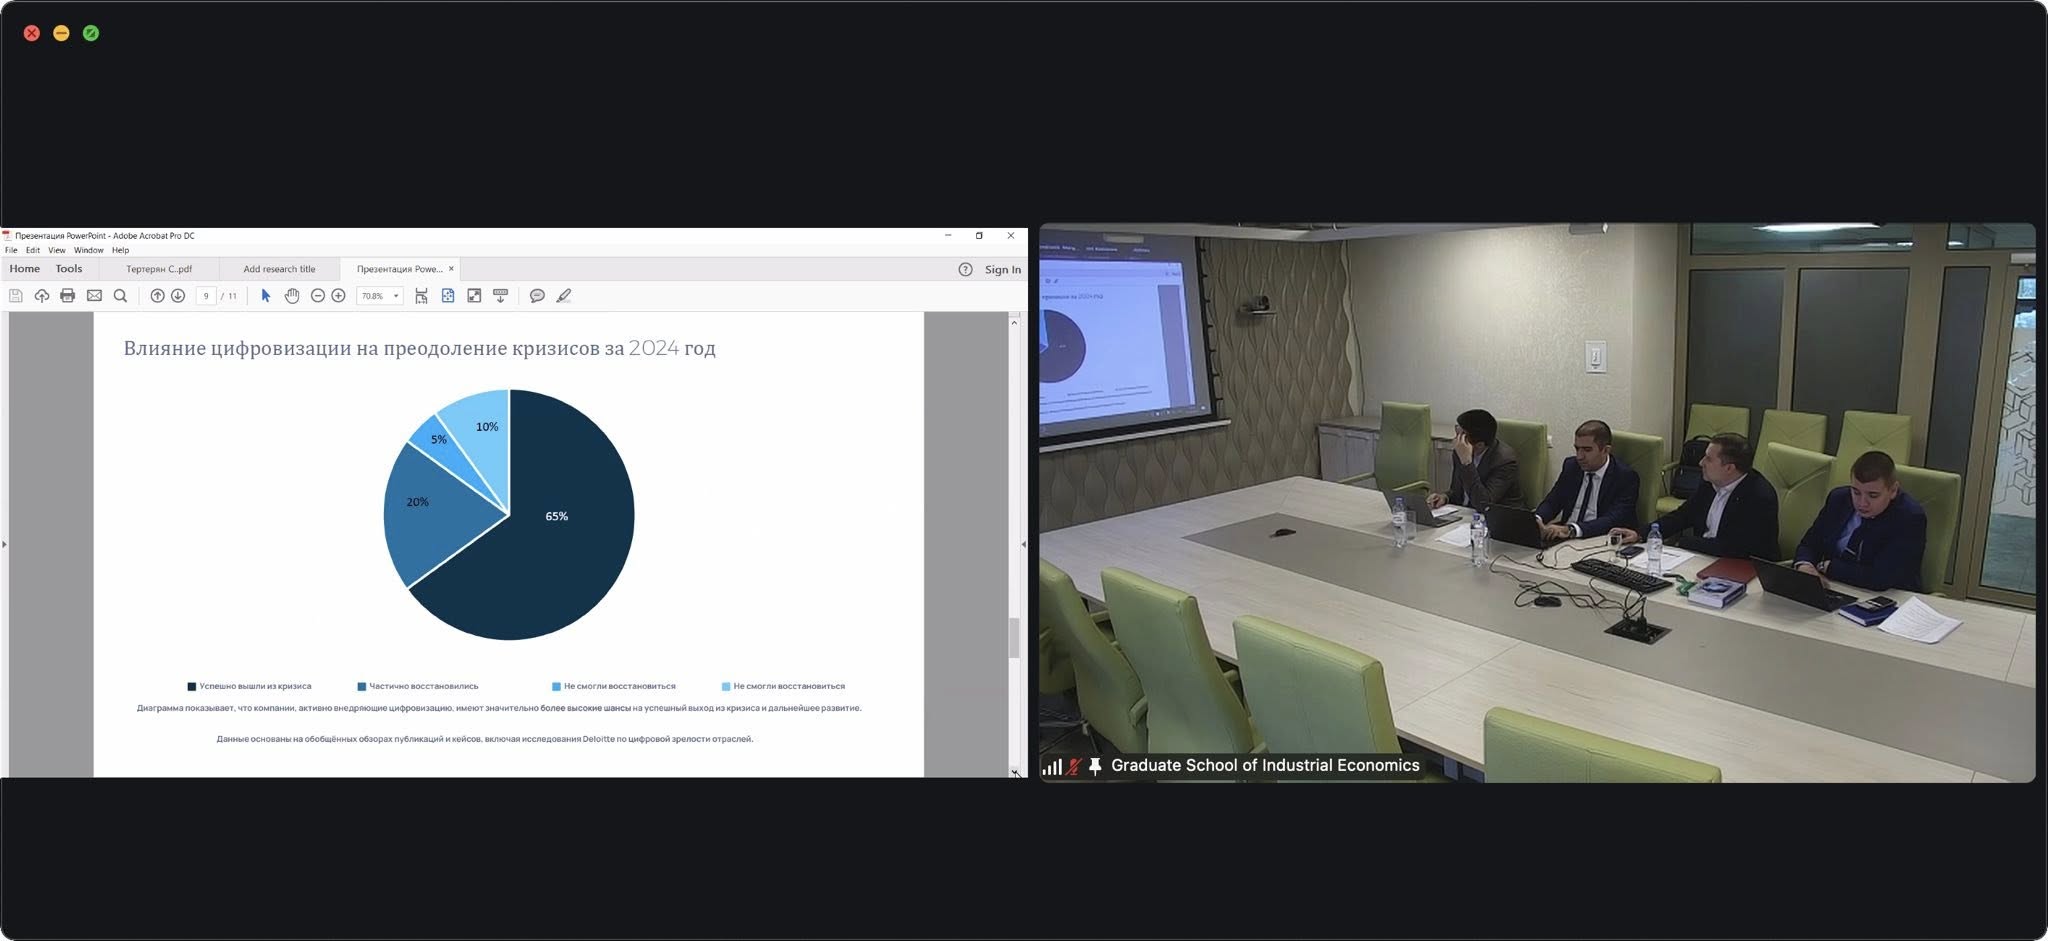Open the View menu

tap(57, 250)
